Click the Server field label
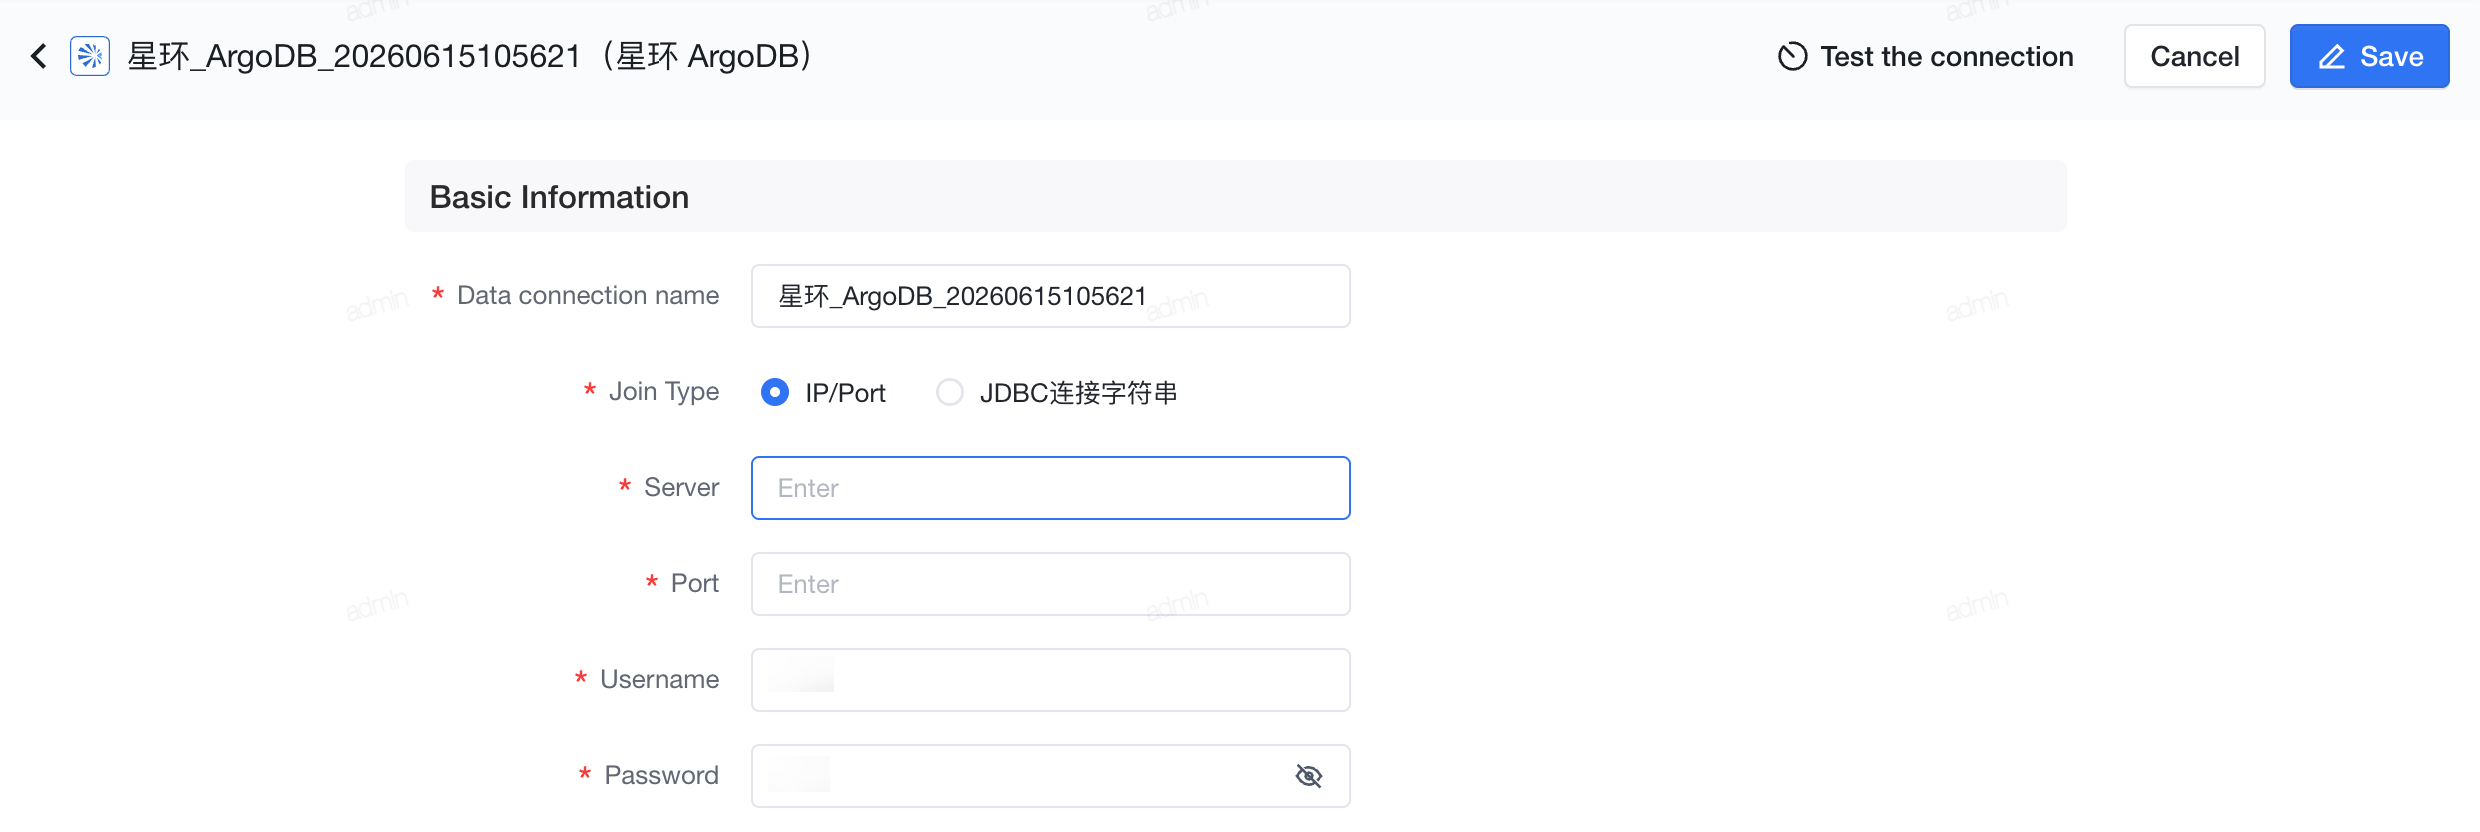 pyautogui.click(x=682, y=487)
